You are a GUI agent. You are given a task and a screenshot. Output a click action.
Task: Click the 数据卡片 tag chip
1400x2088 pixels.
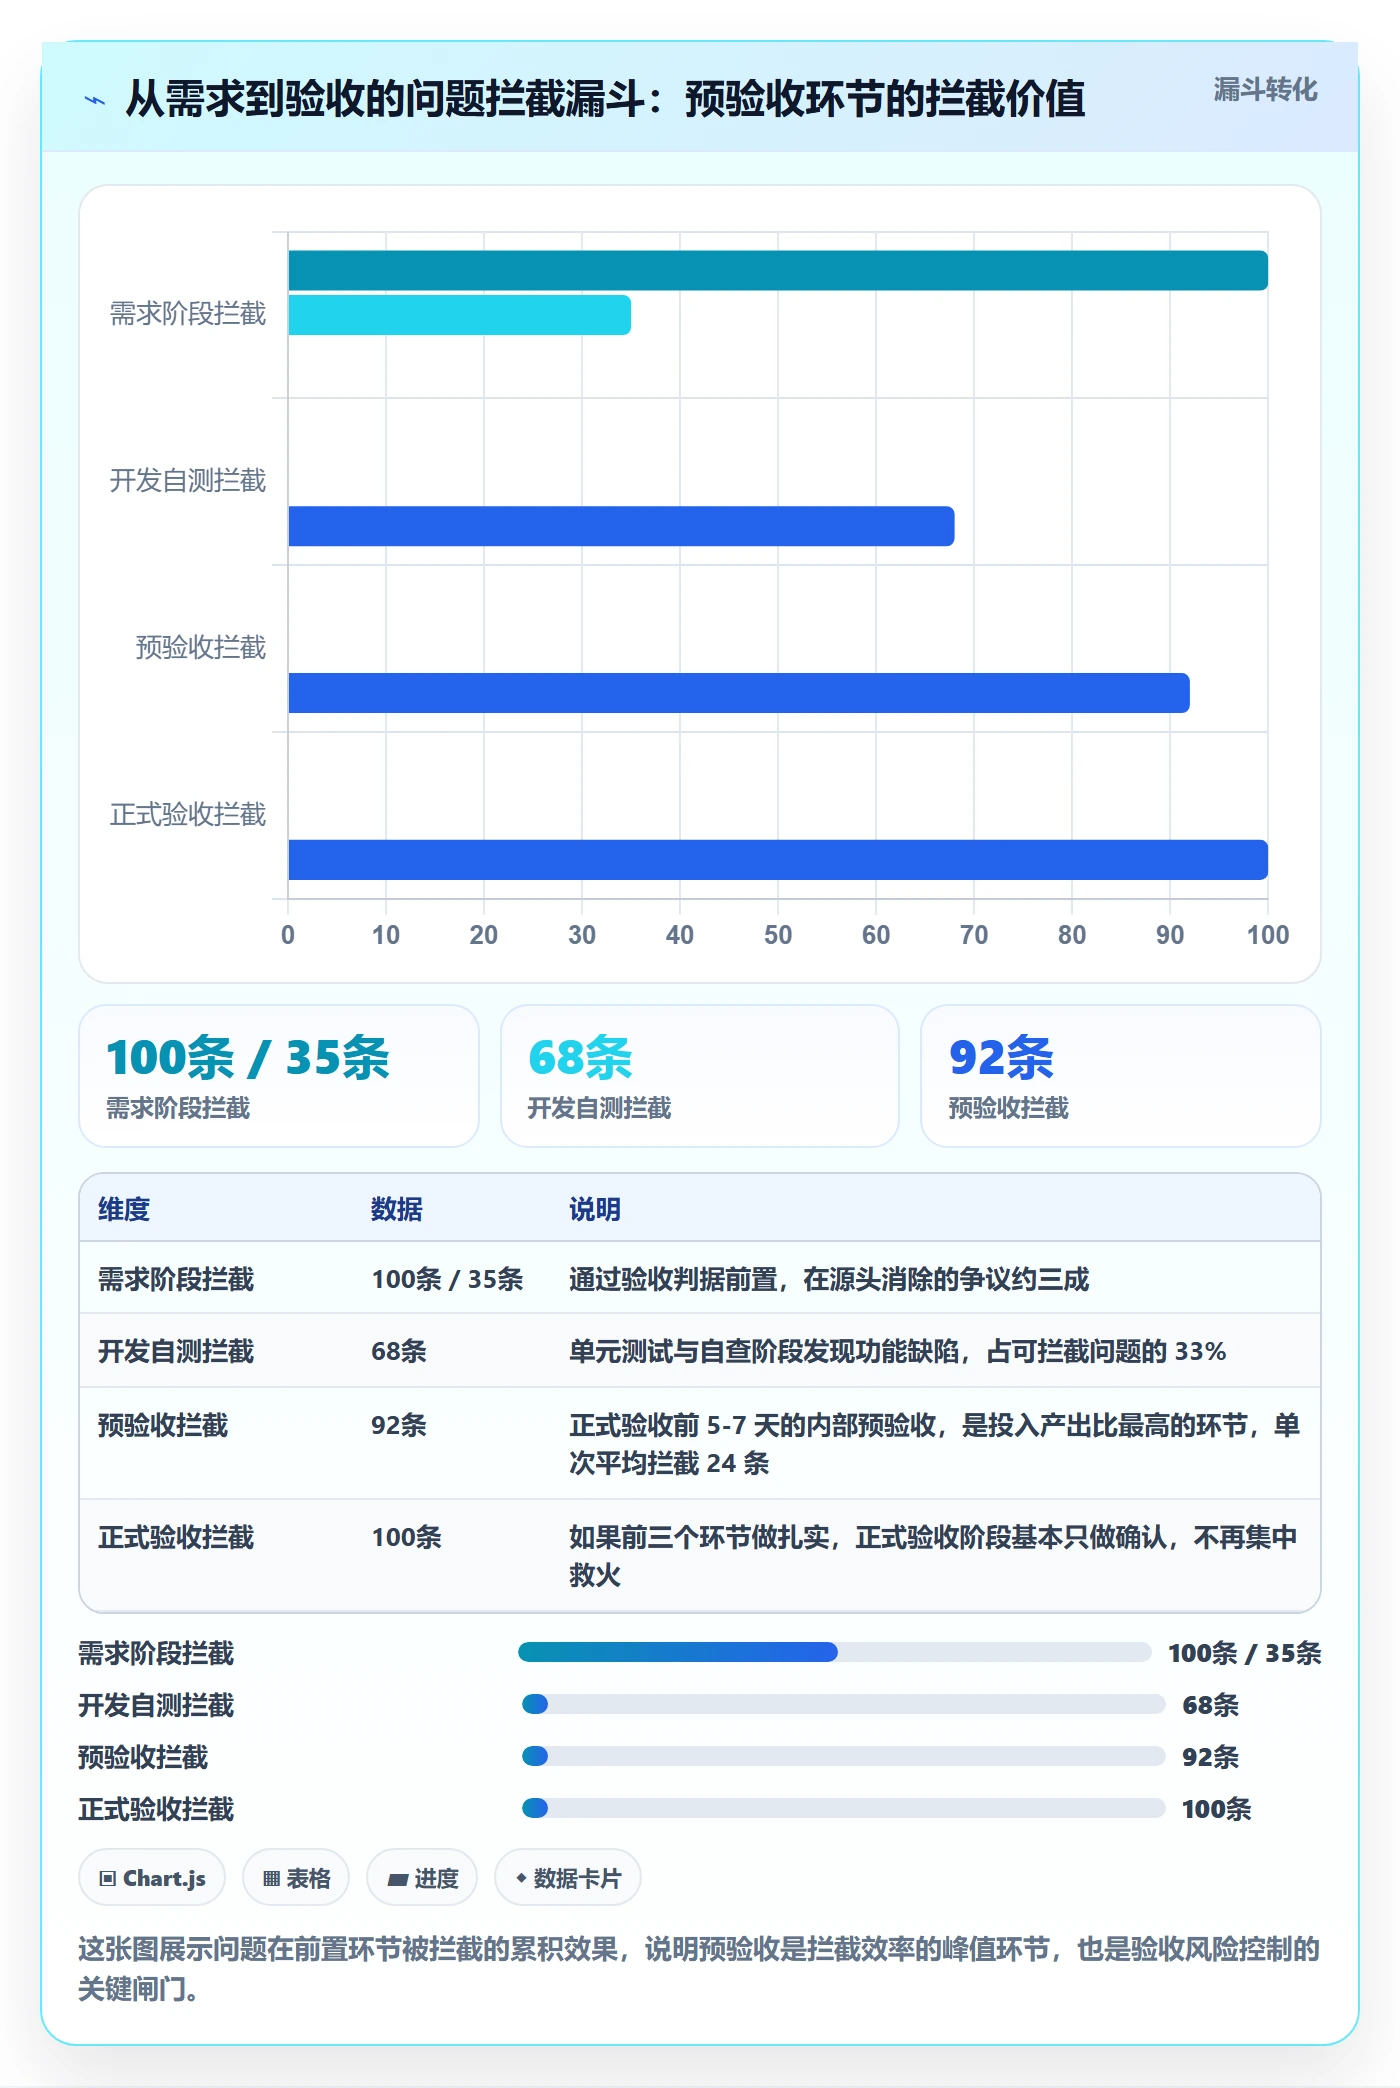pyautogui.click(x=568, y=1878)
